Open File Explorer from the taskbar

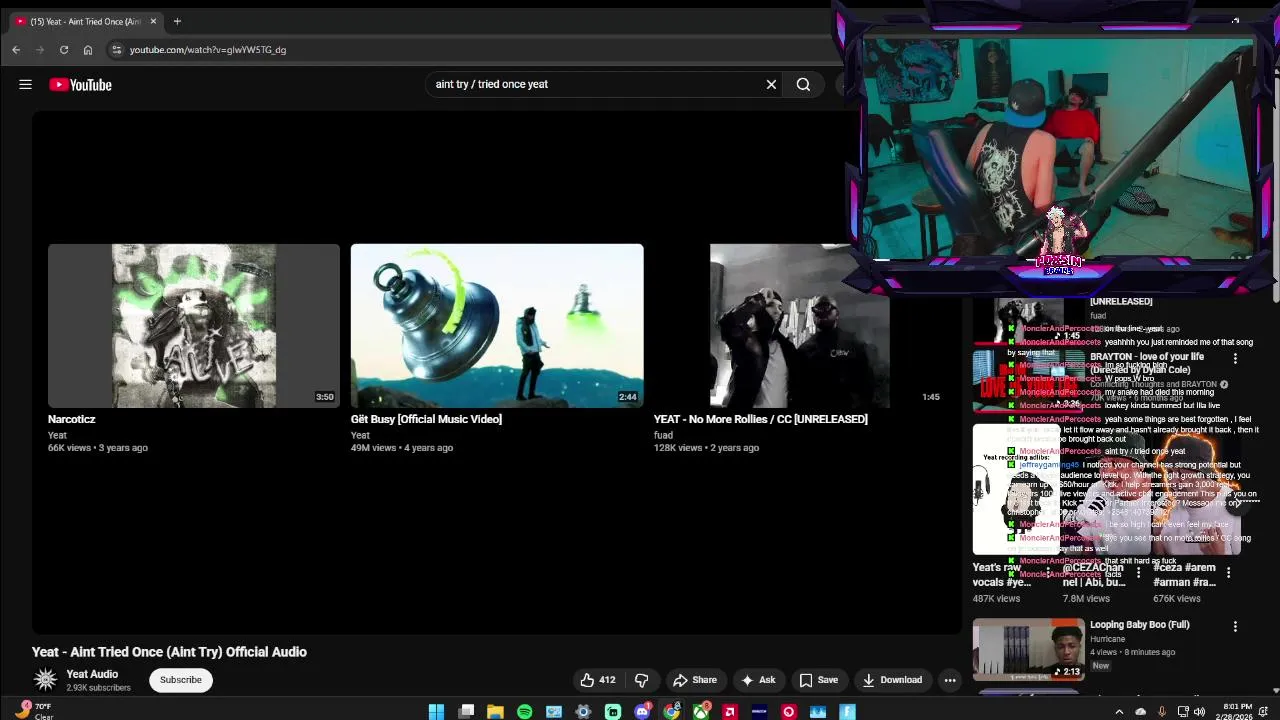point(495,712)
